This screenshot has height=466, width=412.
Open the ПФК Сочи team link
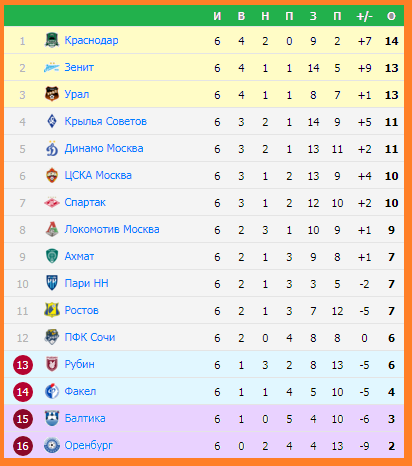point(90,337)
